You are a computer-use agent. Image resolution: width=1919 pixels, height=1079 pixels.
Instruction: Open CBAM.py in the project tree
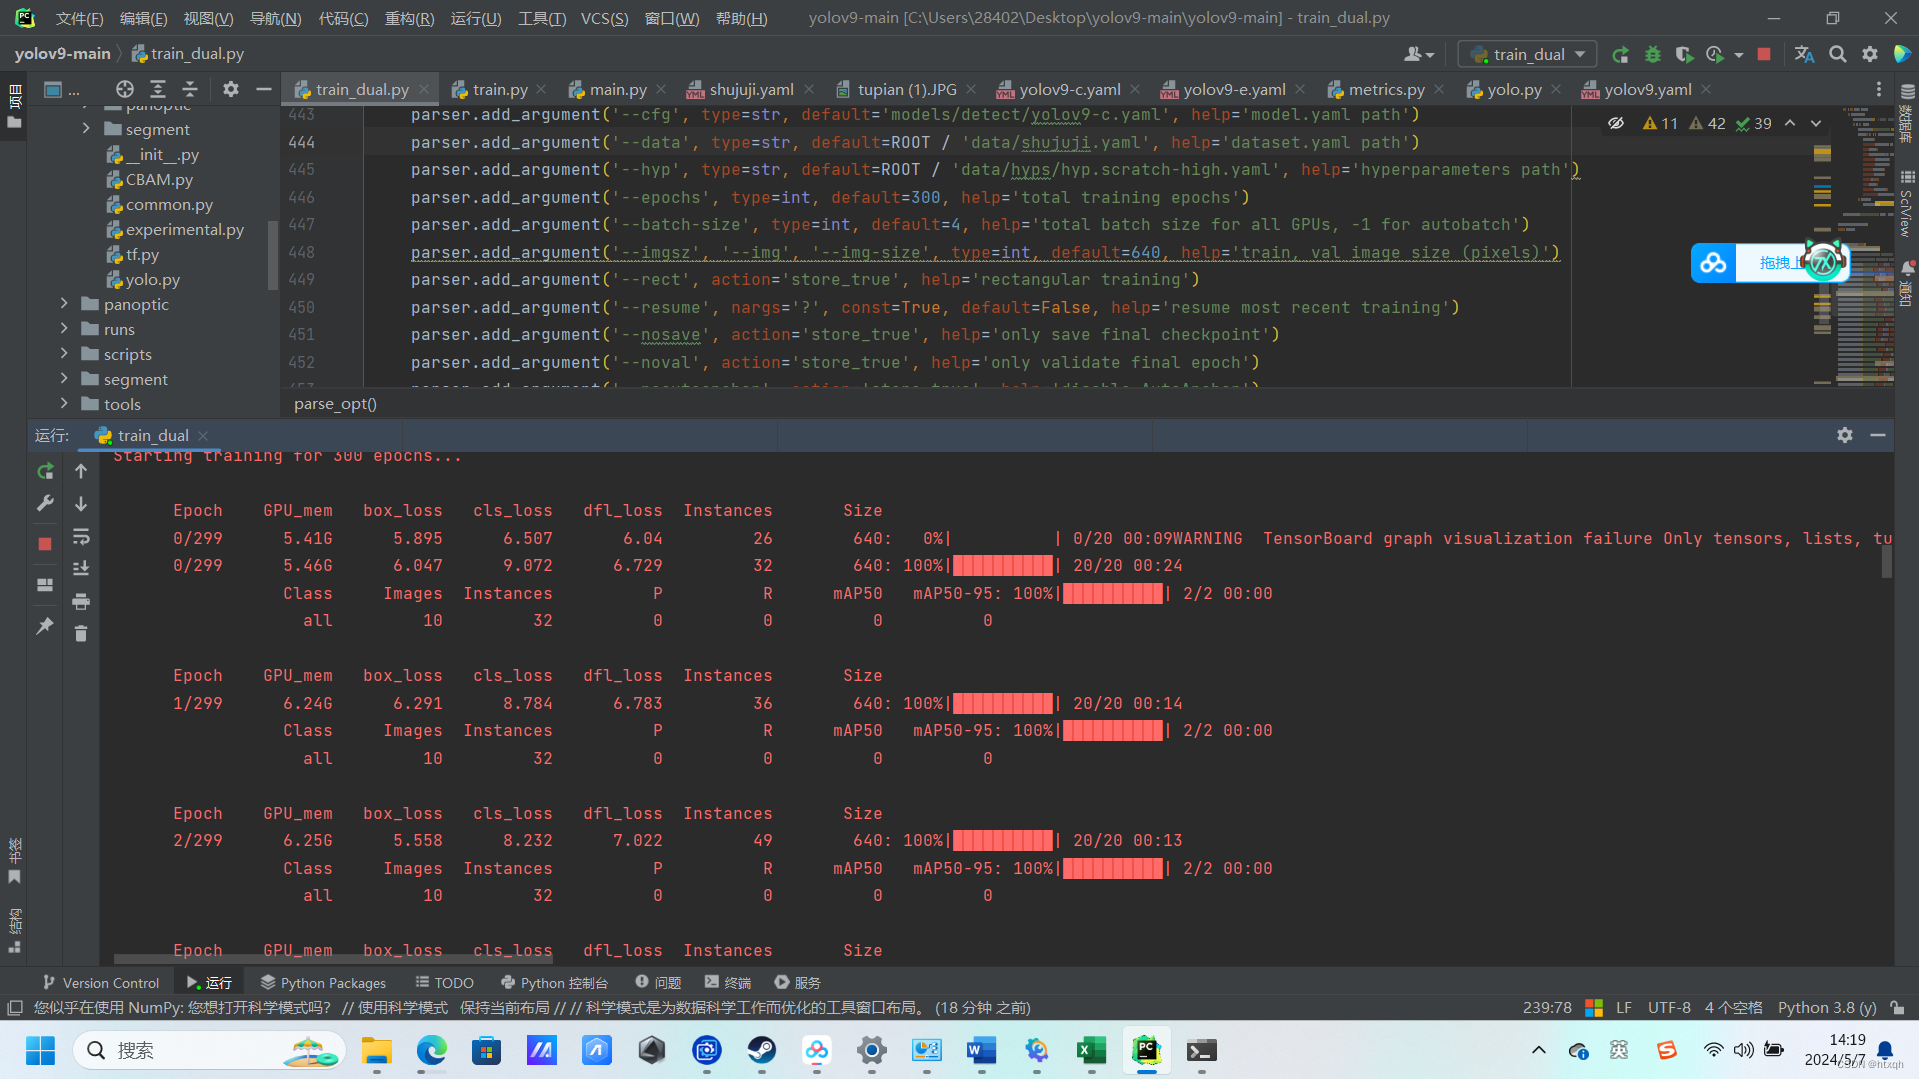coord(159,179)
